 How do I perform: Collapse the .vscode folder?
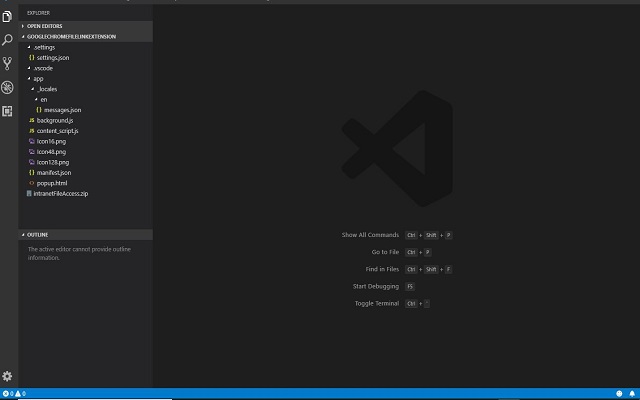[86, 68]
